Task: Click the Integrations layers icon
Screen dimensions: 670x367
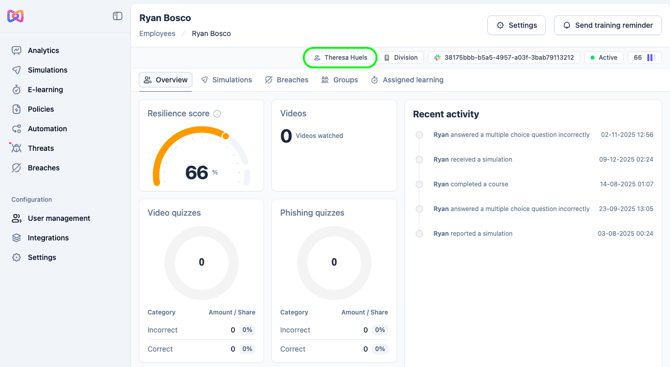Action: [x=16, y=238]
